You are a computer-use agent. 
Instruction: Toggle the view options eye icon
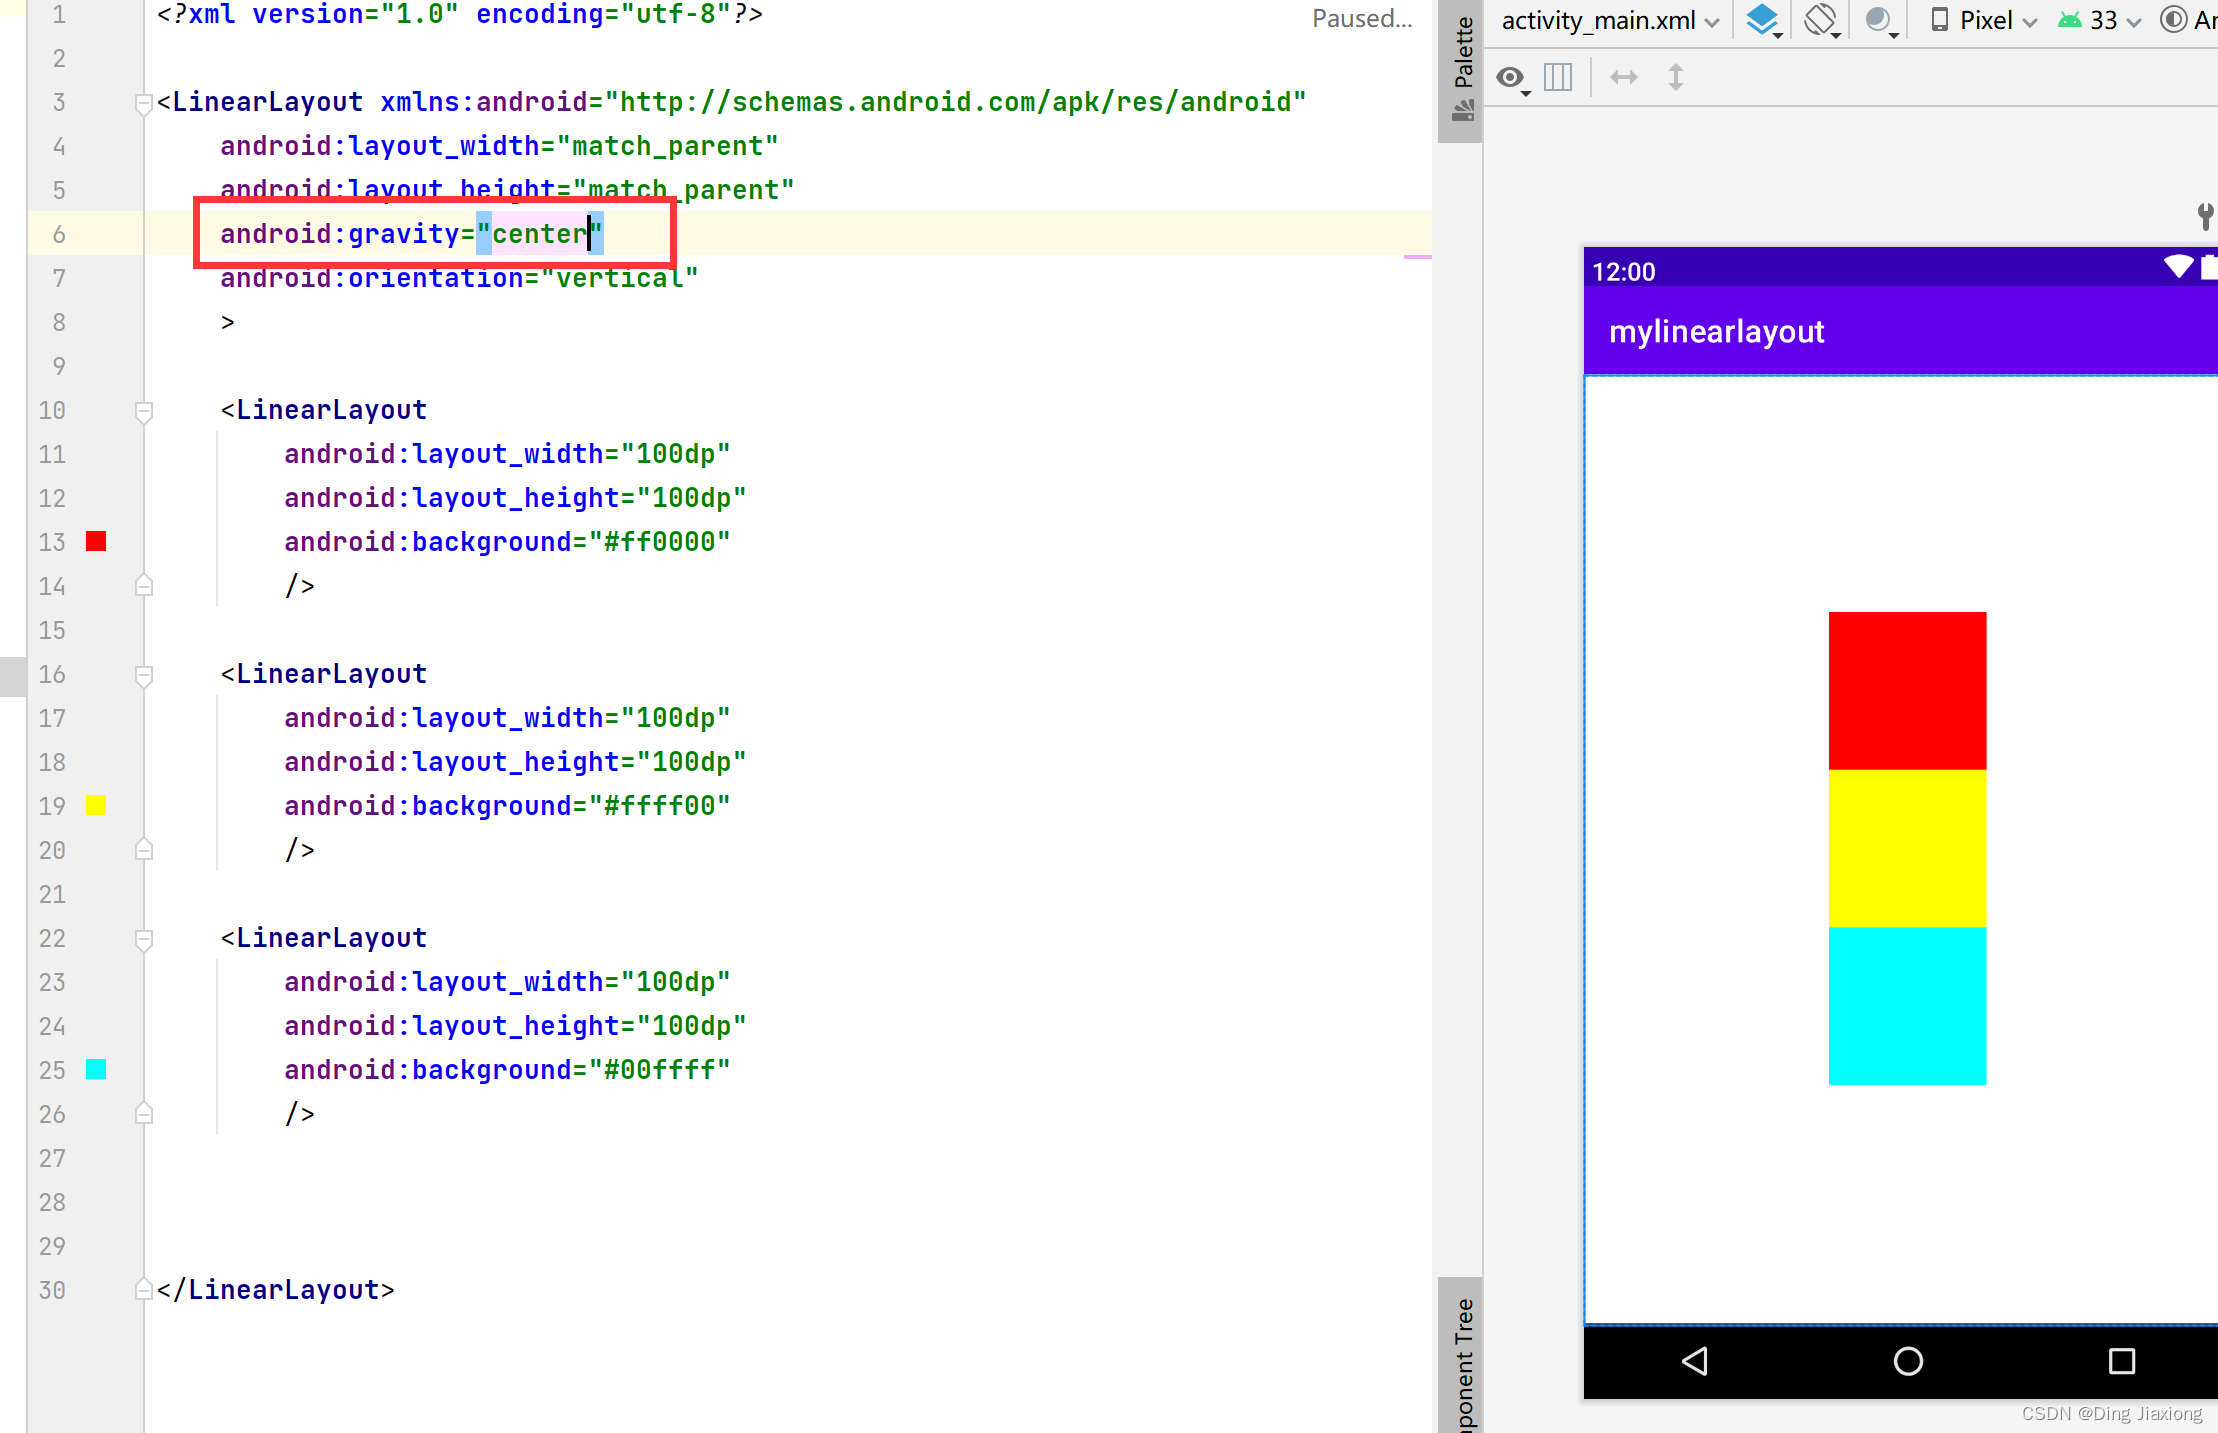coord(1512,78)
